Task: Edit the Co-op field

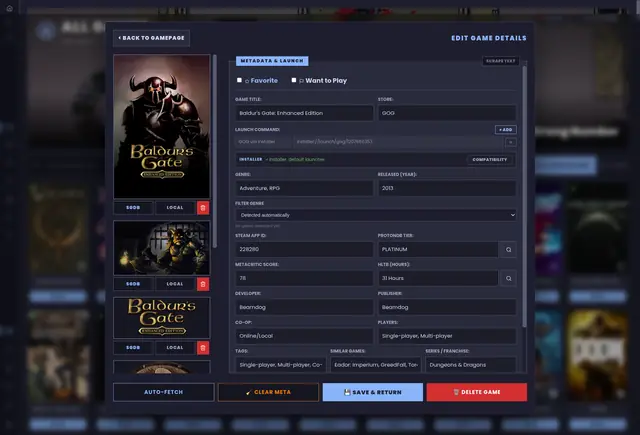Action: point(304,336)
